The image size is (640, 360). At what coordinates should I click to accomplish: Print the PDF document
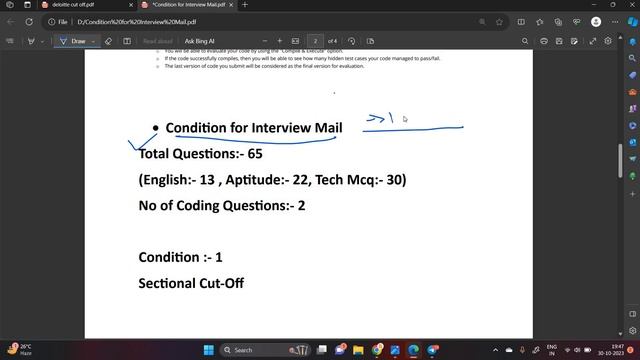point(544,41)
